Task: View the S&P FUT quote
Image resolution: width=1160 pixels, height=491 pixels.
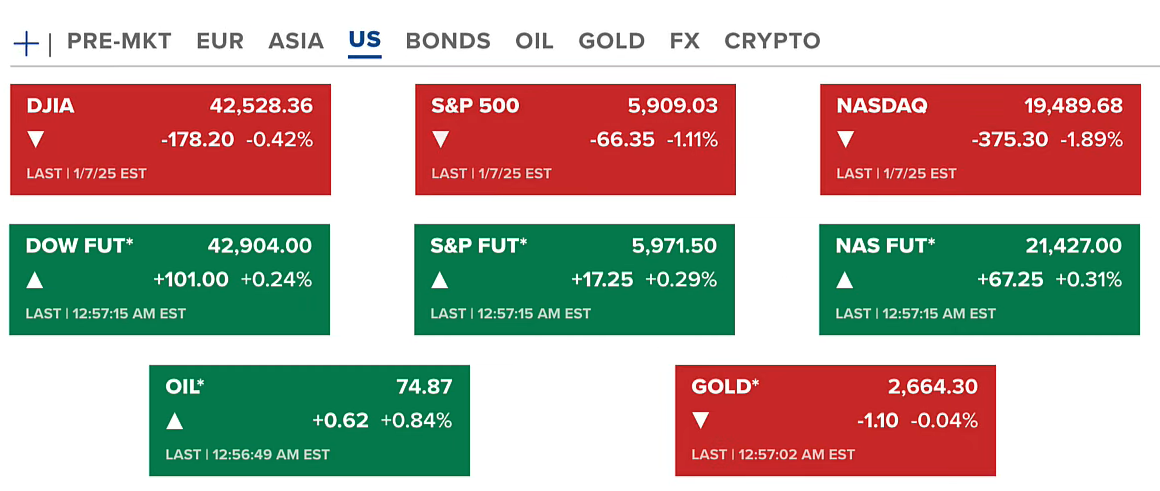Action: 479,246
